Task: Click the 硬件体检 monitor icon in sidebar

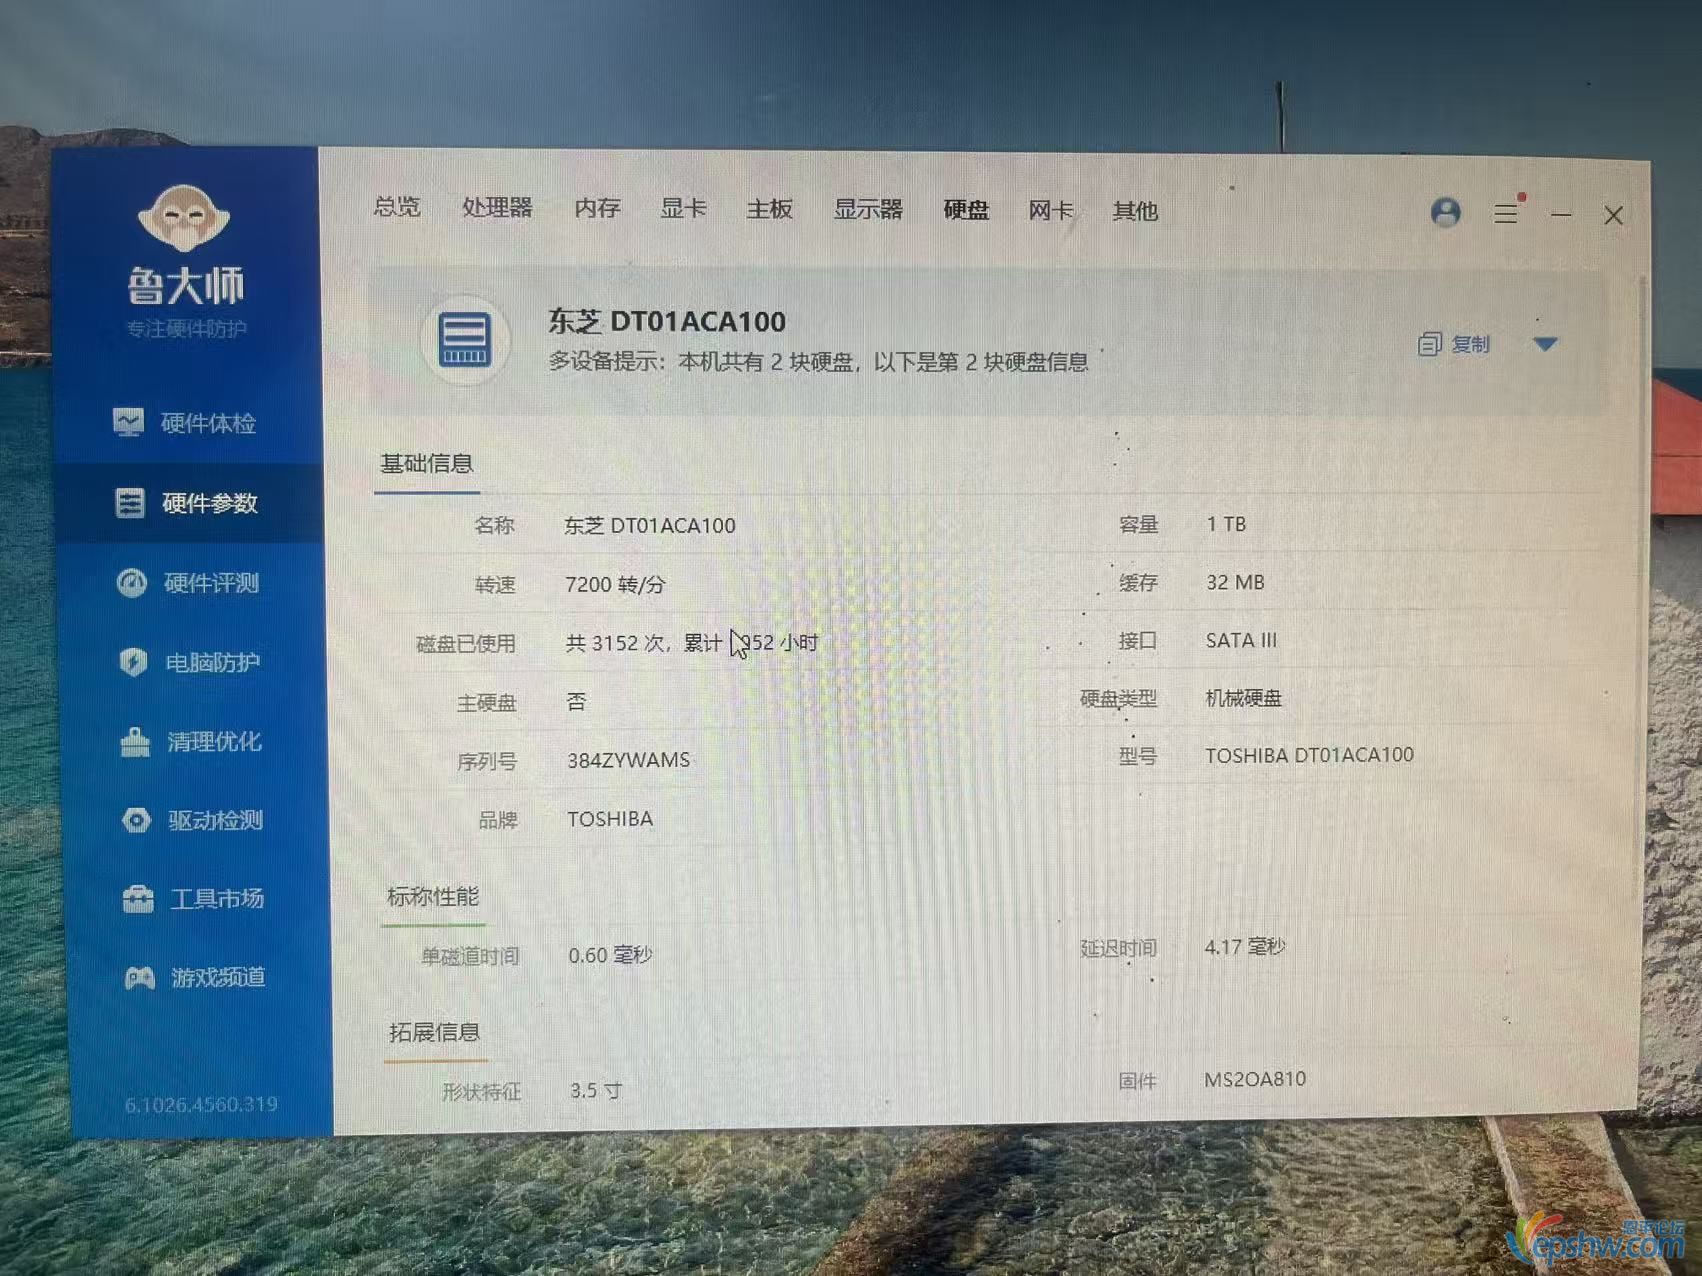Action: (128, 423)
